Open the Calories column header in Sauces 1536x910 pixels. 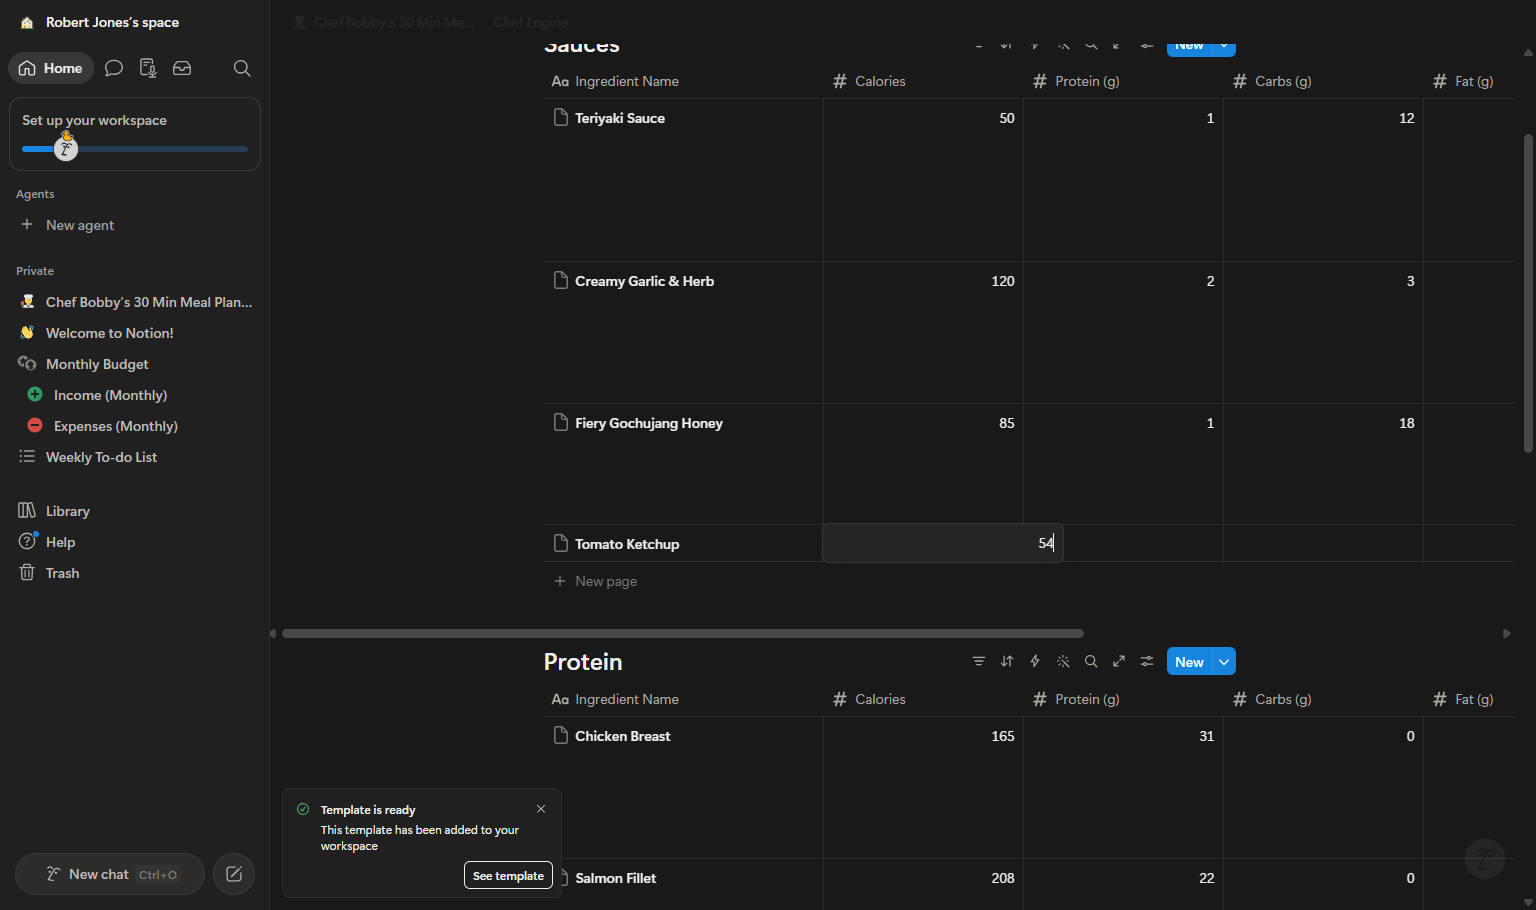[923, 81]
